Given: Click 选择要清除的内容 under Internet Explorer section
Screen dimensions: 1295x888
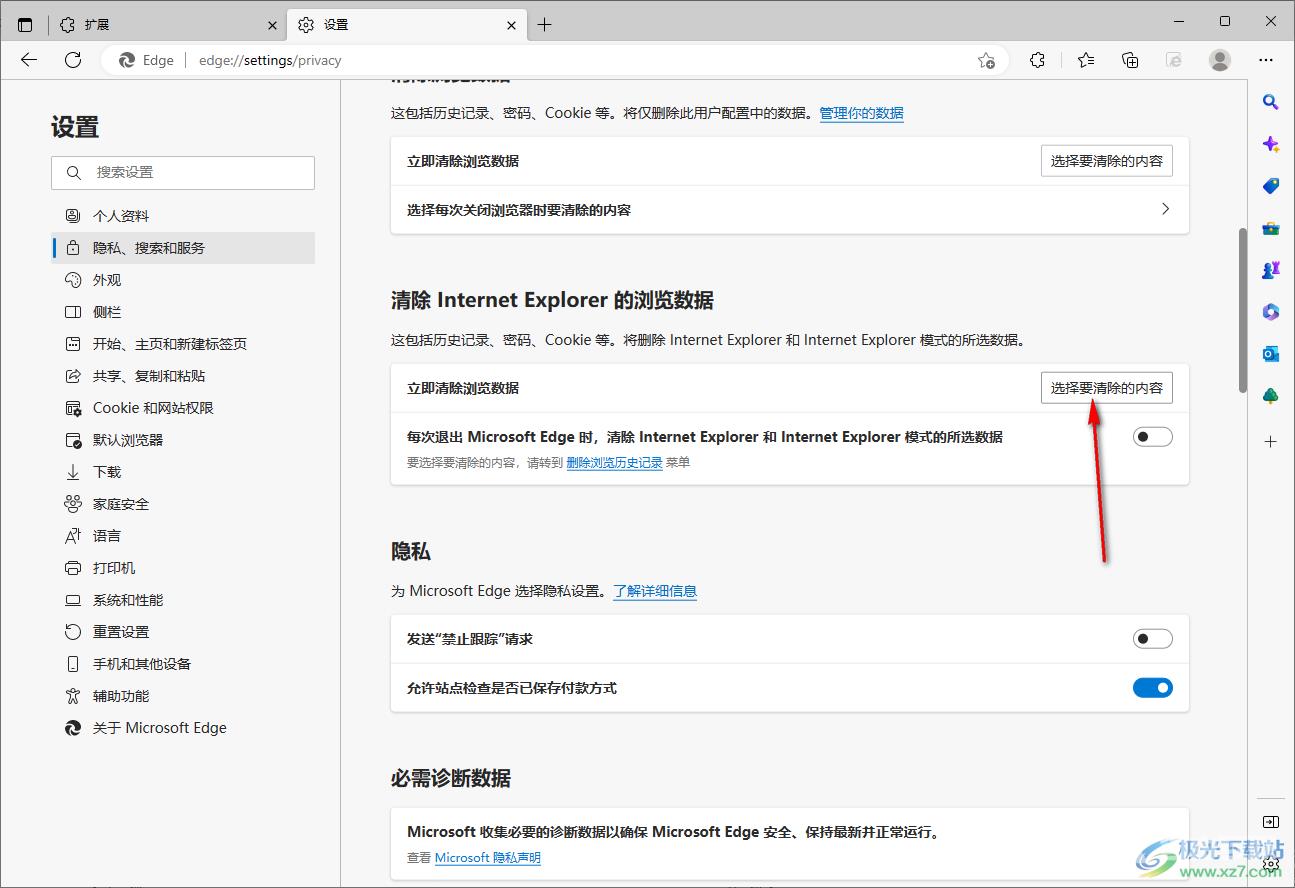Looking at the screenshot, I should (x=1107, y=388).
